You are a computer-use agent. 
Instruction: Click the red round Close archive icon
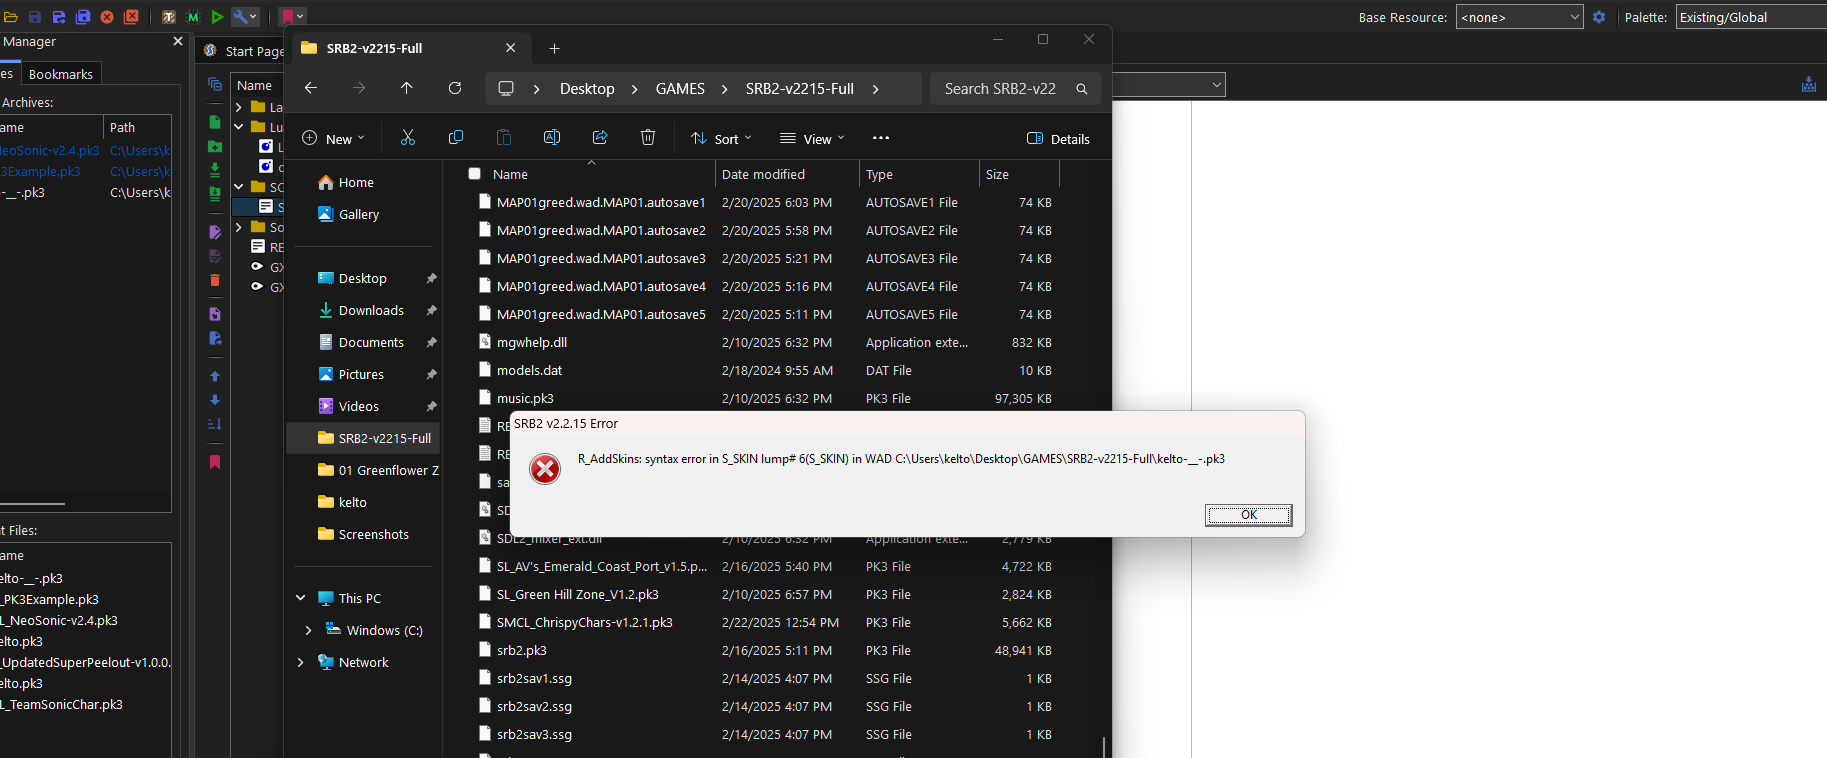coord(107,17)
